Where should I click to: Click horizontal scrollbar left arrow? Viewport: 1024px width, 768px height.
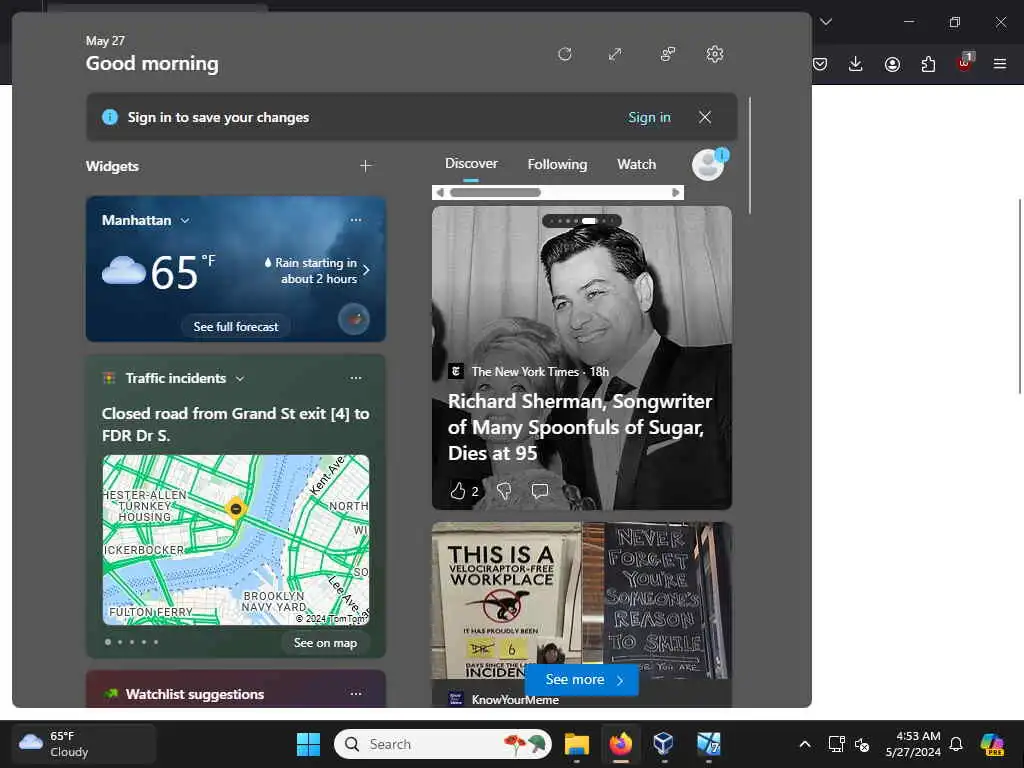440,193
